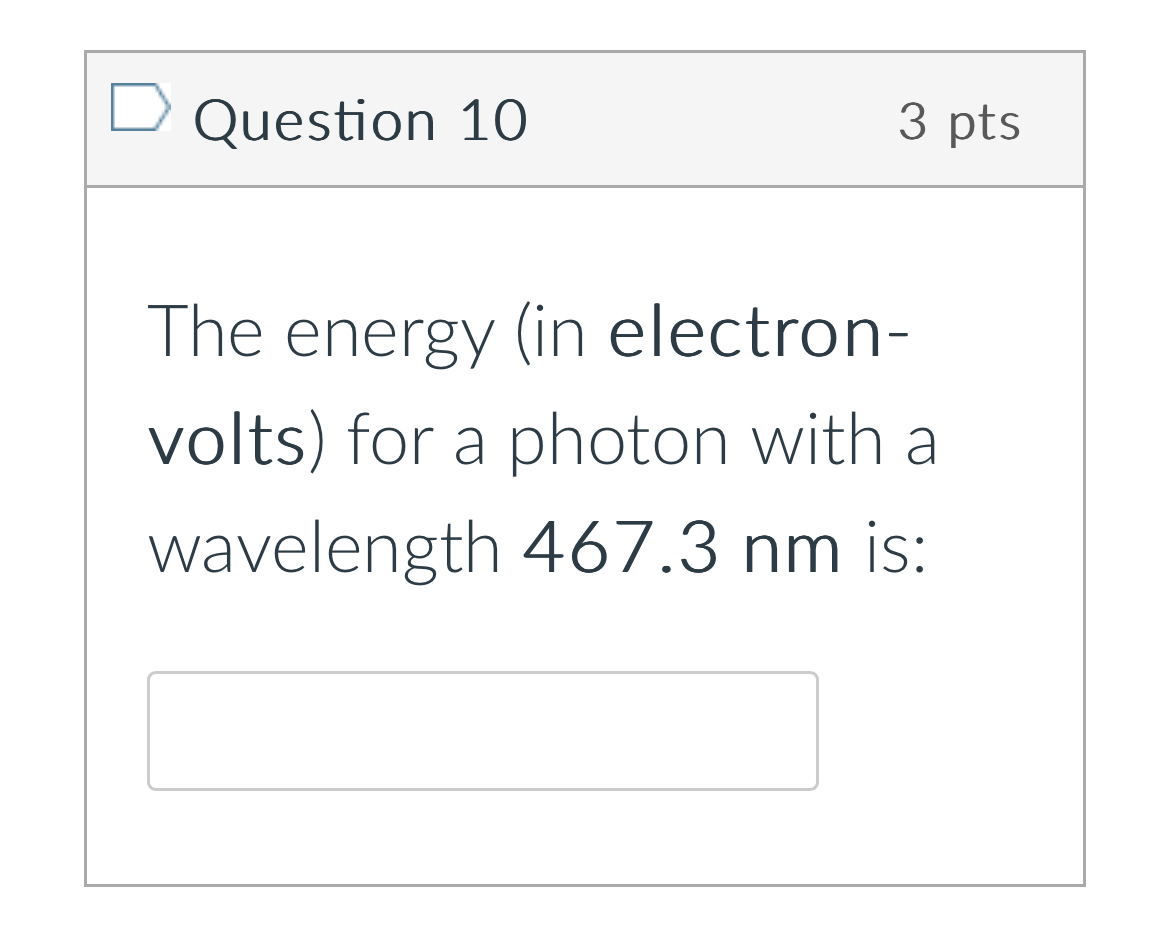Focus the answer field below the question
The width and height of the screenshot is (1170, 927).
[x=483, y=731]
